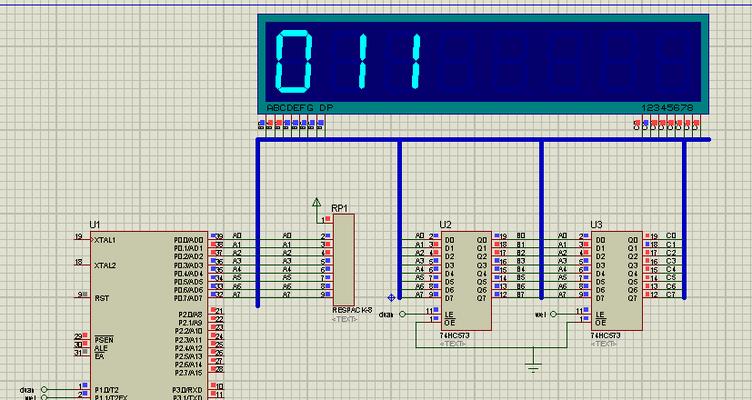The image size is (752, 400).
Task: Click the C0 wire label at U3
Action: (671, 235)
